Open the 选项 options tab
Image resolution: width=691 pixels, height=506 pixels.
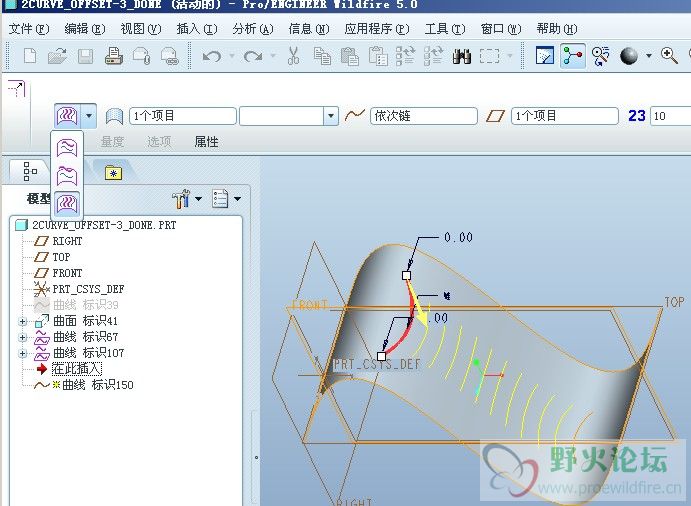(x=159, y=141)
